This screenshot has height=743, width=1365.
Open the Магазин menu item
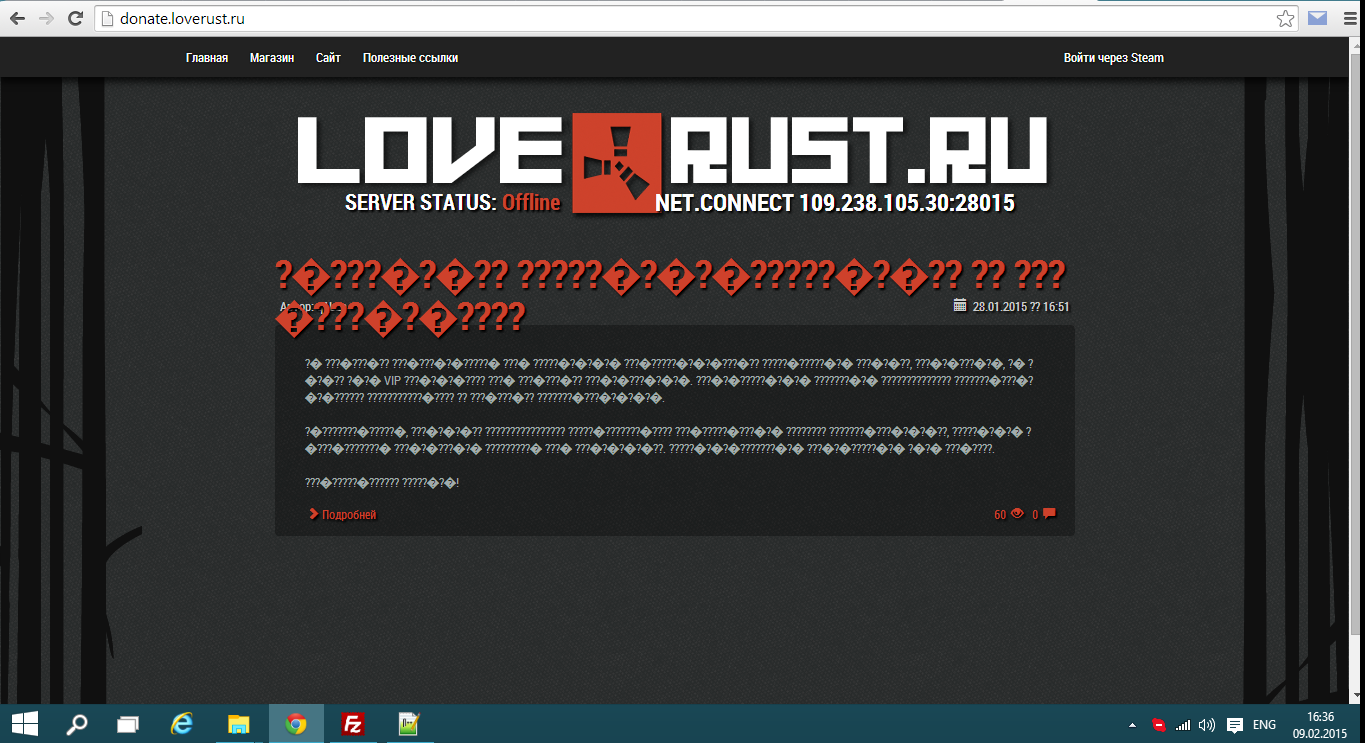pyautogui.click(x=272, y=58)
